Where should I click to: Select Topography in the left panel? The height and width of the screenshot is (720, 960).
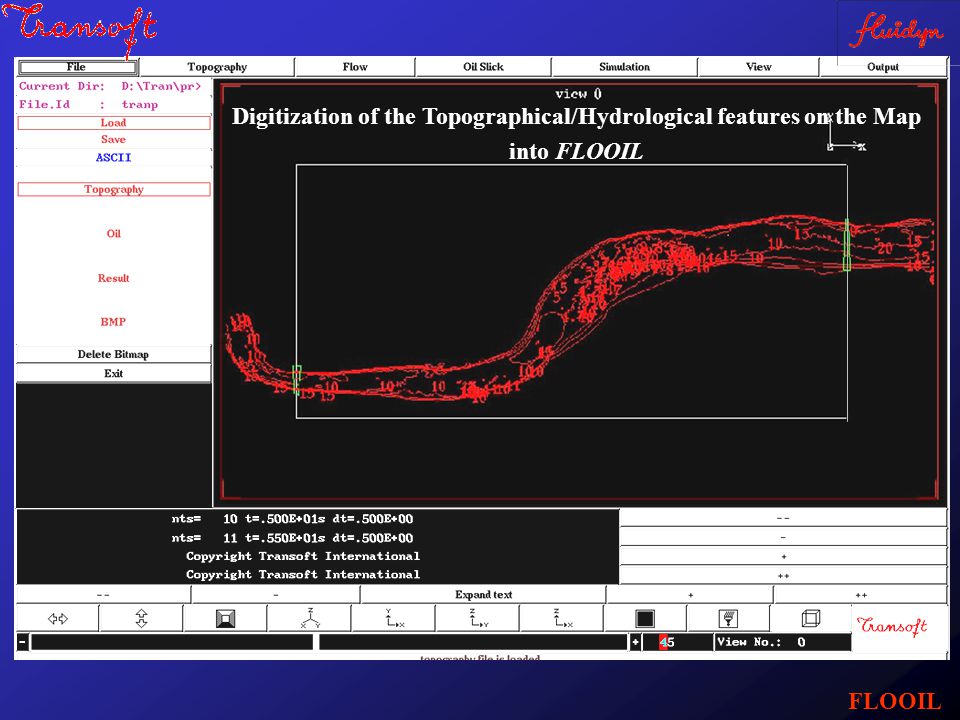[x=114, y=189]
